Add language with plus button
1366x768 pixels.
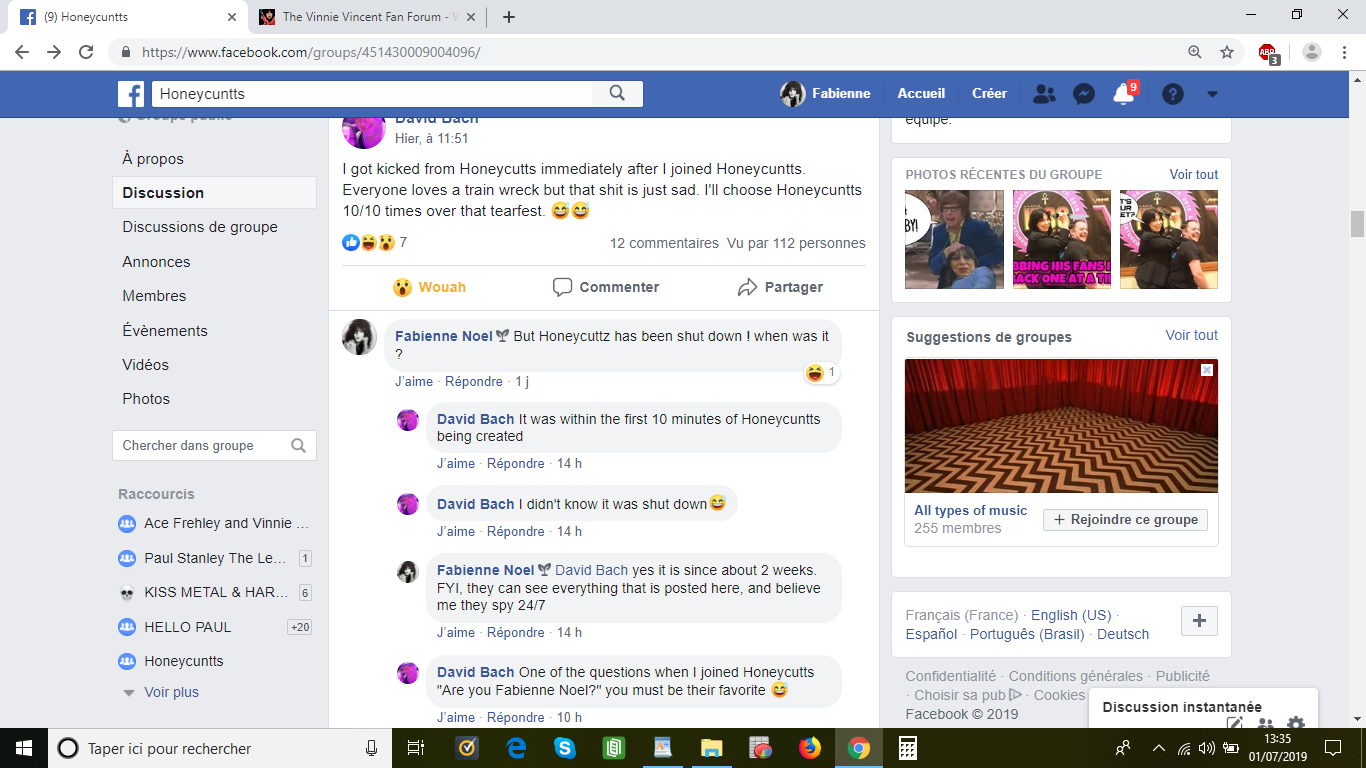(1199, 621)
